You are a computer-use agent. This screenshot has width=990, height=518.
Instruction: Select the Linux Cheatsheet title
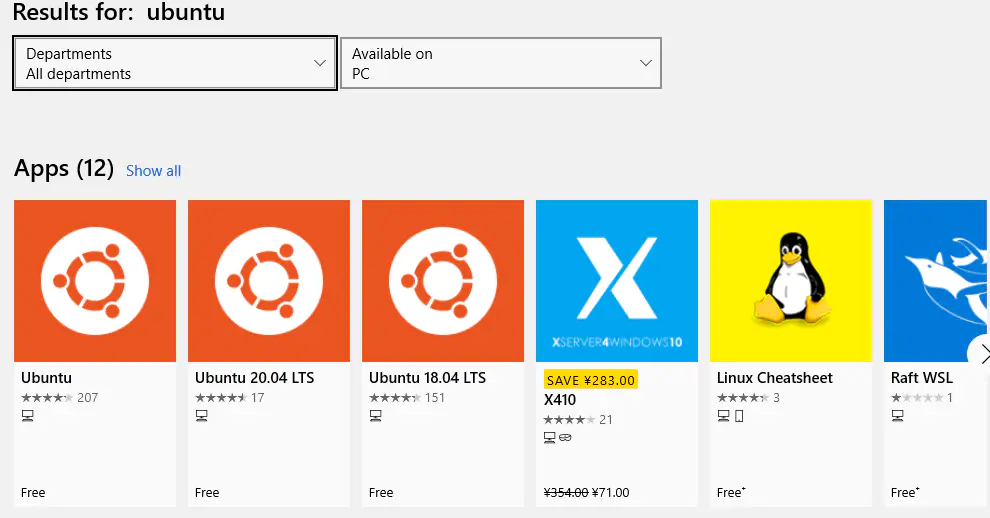[x=775, y=378]
